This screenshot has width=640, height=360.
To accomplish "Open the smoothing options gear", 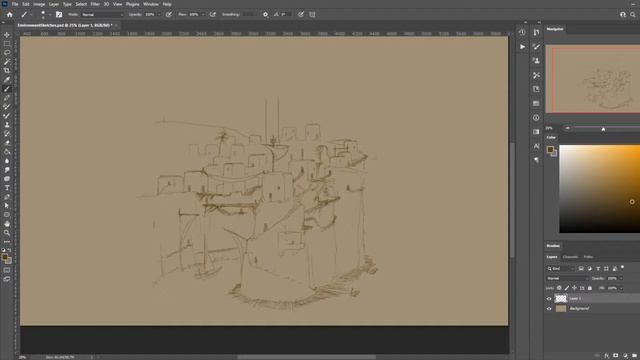I will [265, 14].
